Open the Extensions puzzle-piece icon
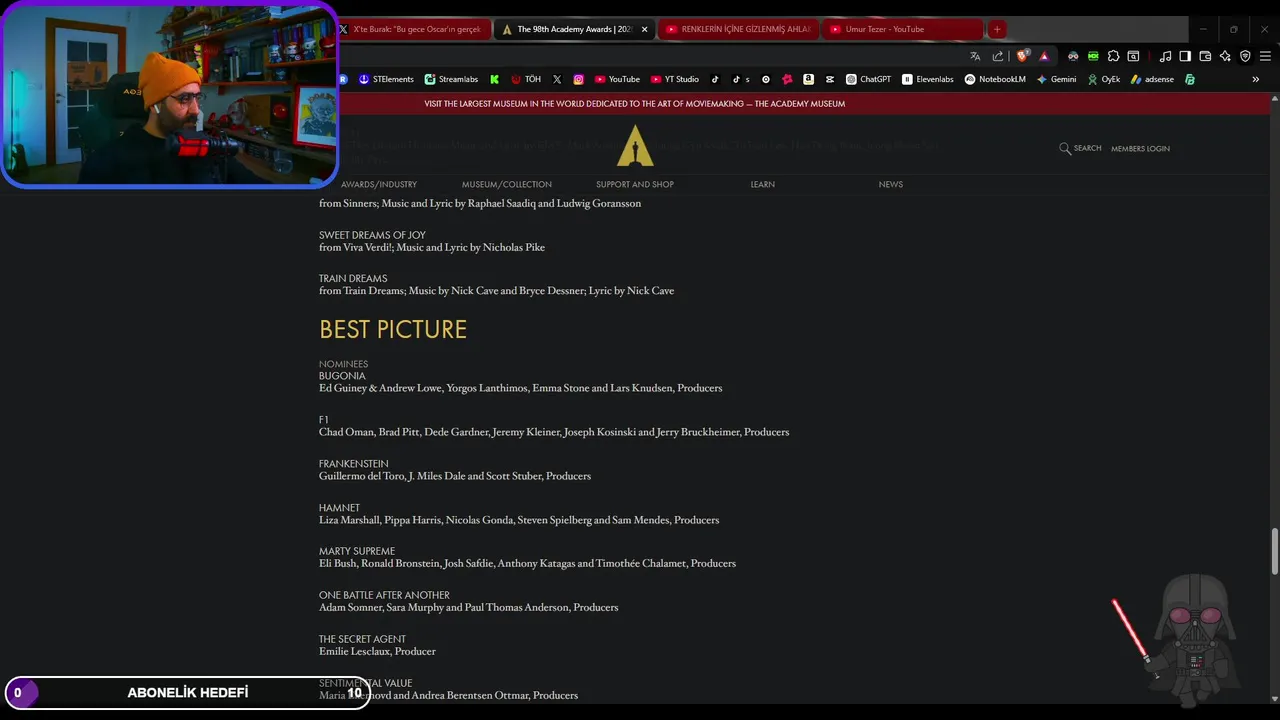The height and width of the screenshot is (720, 1280). coord(1113,56)
